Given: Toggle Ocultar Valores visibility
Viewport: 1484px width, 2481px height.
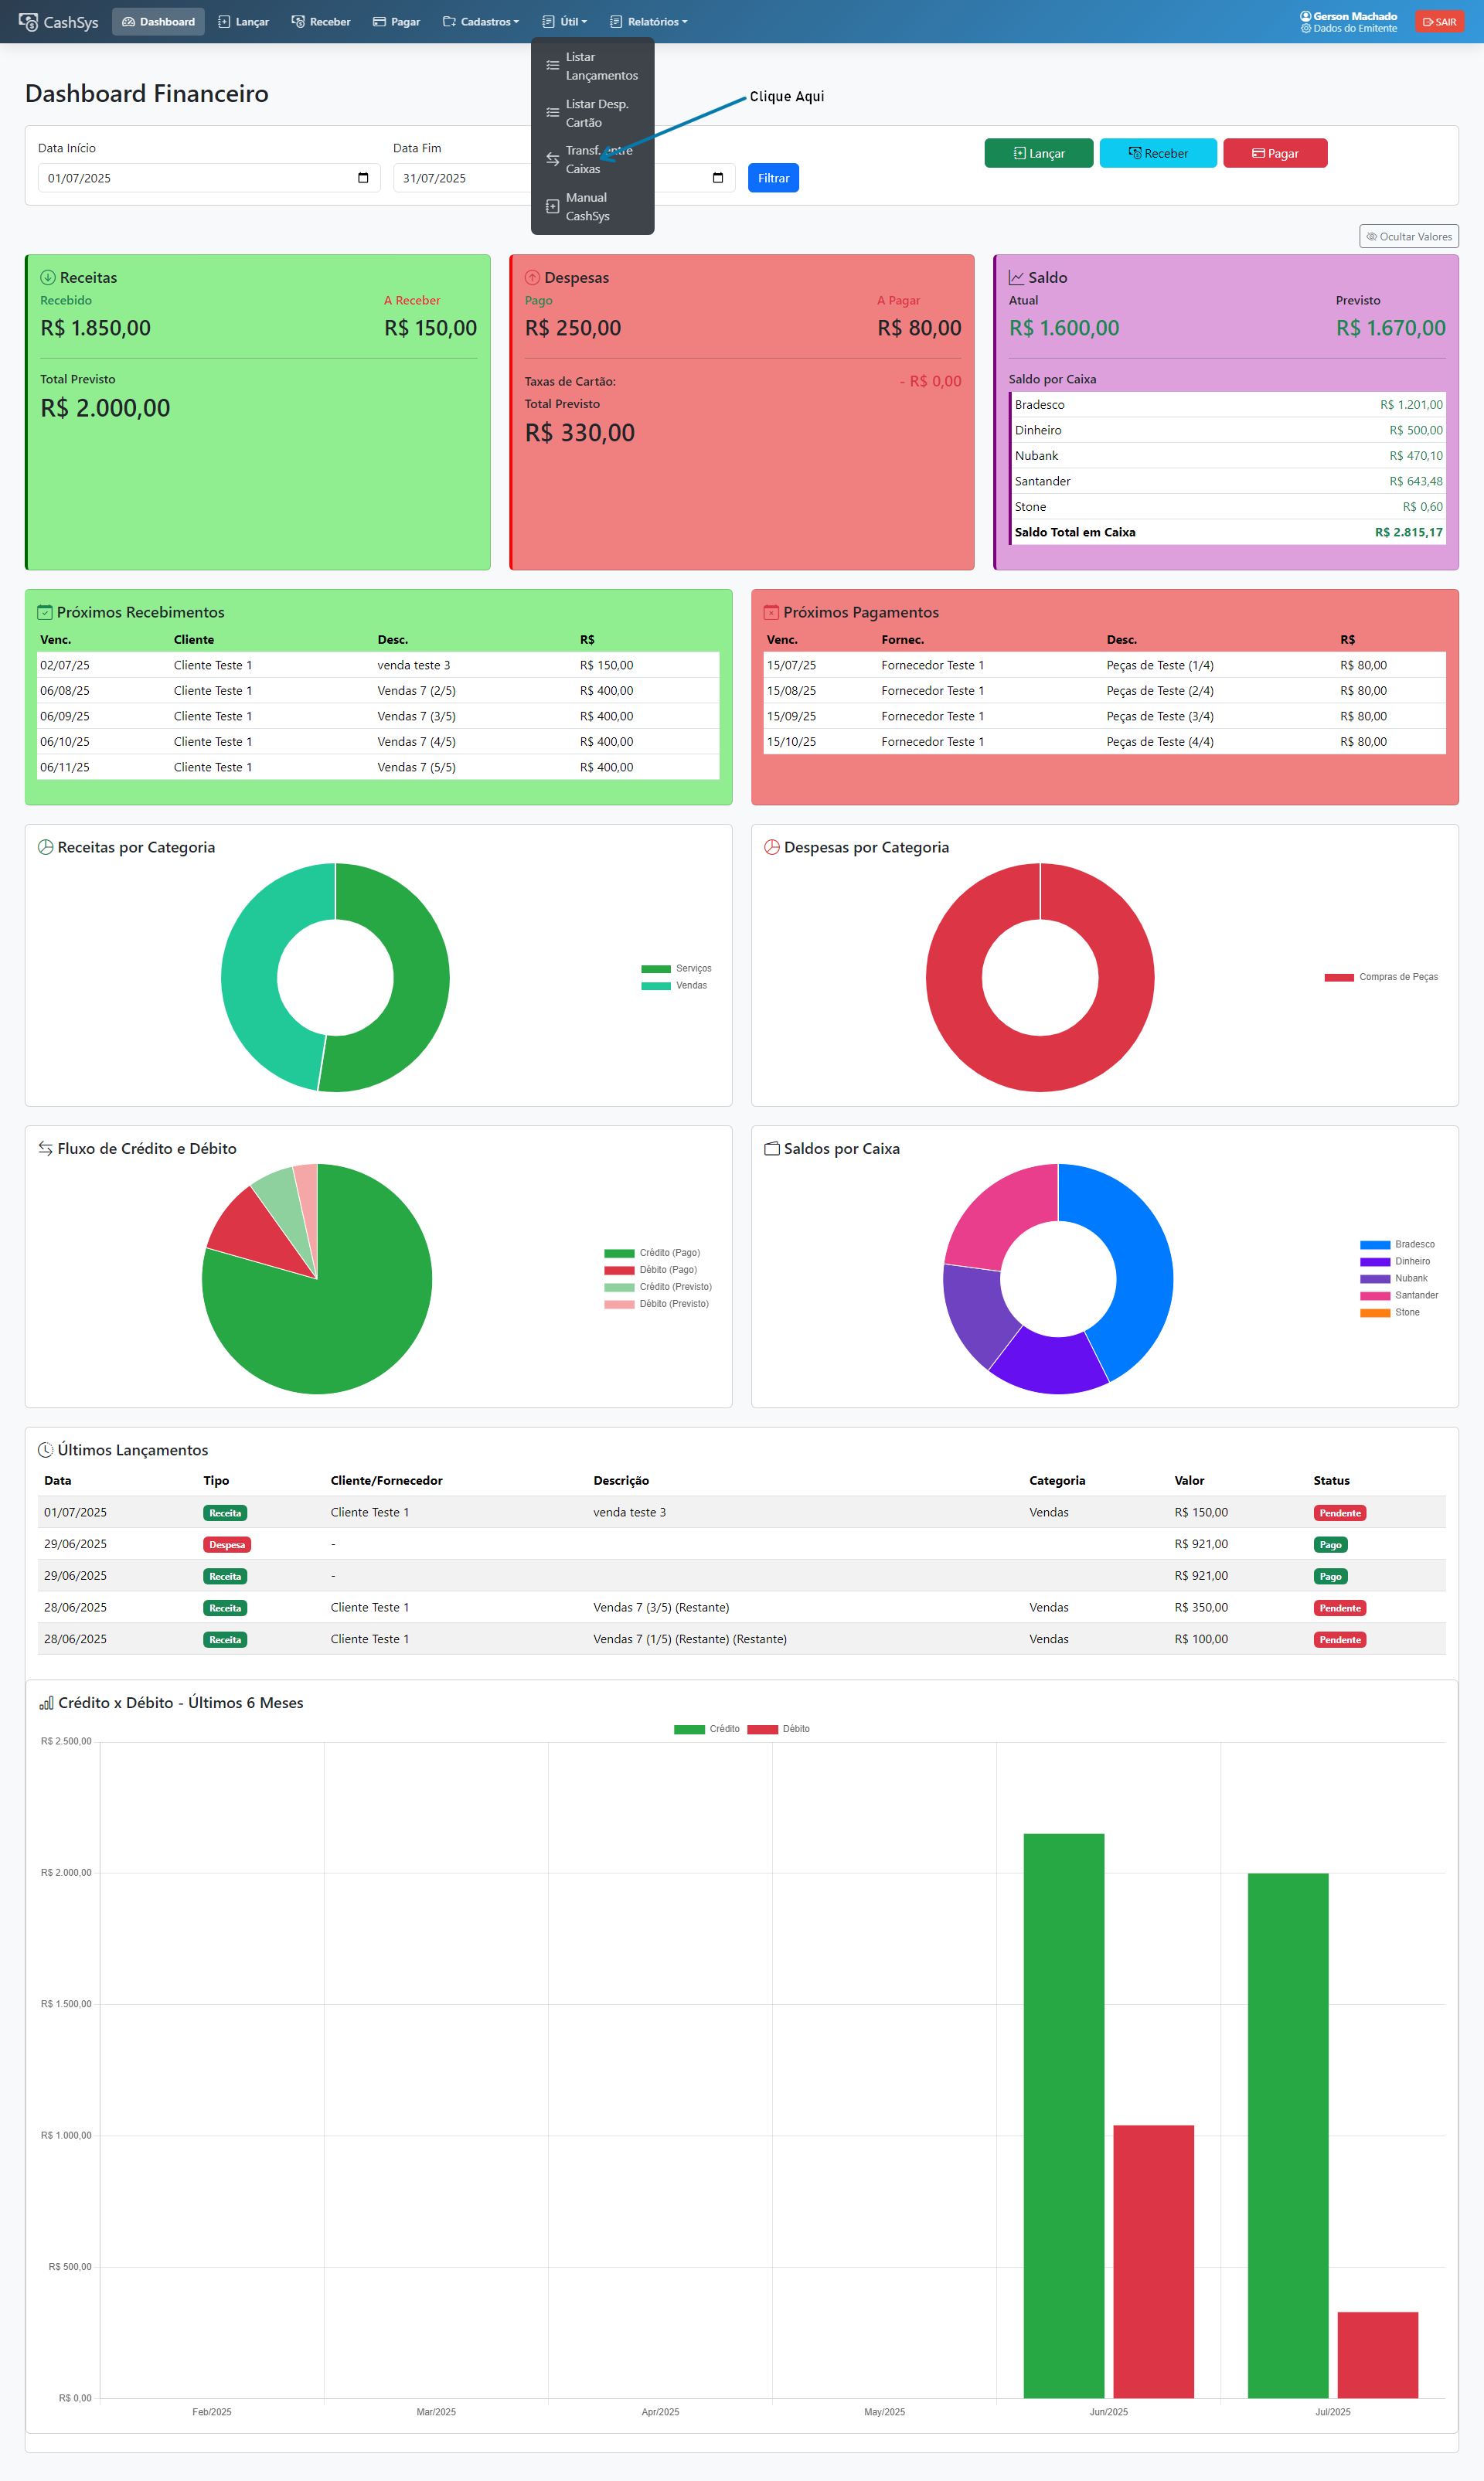Looking at the screenshot, I should click(x=1408, y=236).
